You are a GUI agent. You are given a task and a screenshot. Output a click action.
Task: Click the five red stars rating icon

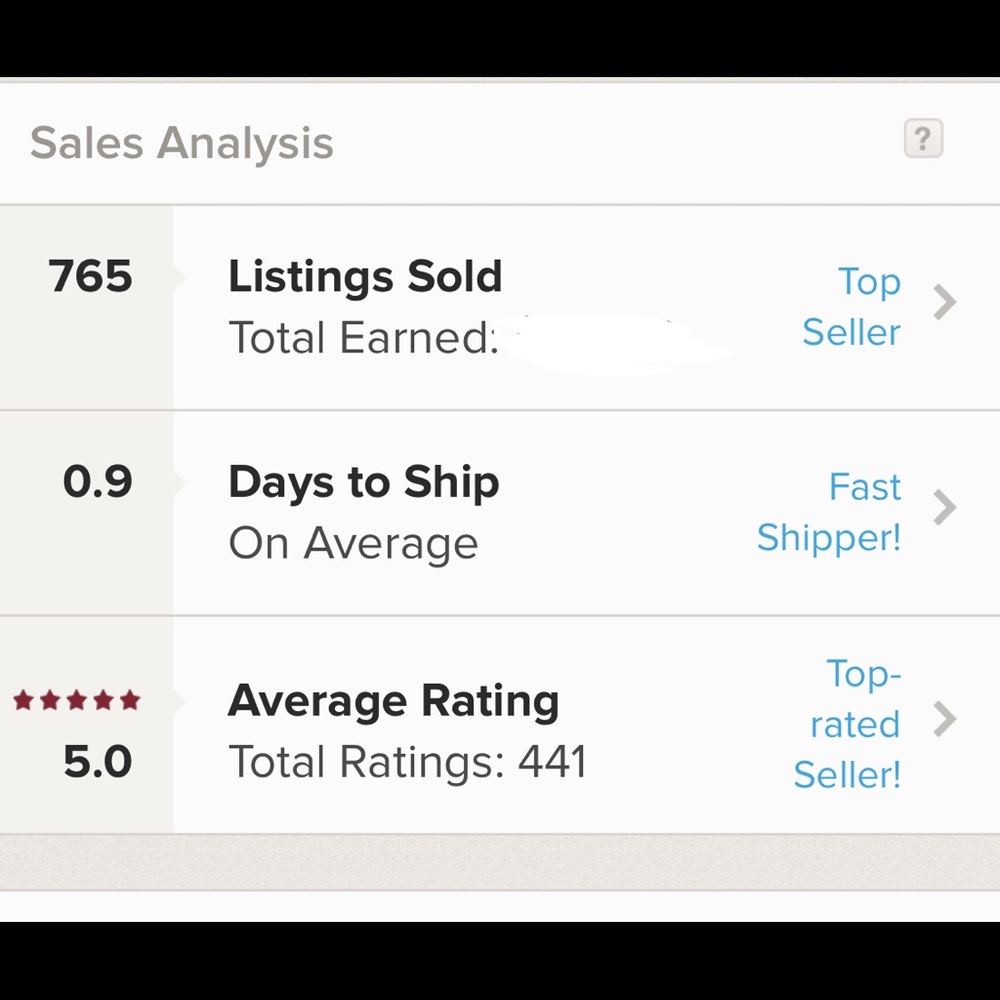[x=77, y=700]
